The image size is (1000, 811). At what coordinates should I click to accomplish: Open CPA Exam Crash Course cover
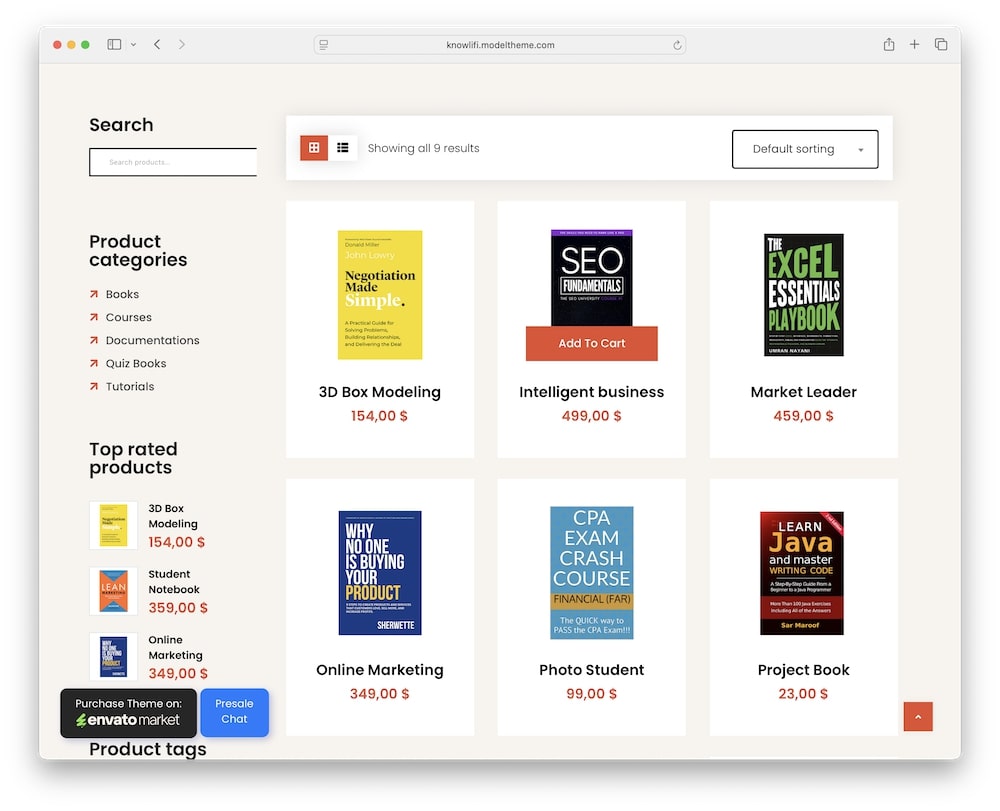[x=591, y=573]
